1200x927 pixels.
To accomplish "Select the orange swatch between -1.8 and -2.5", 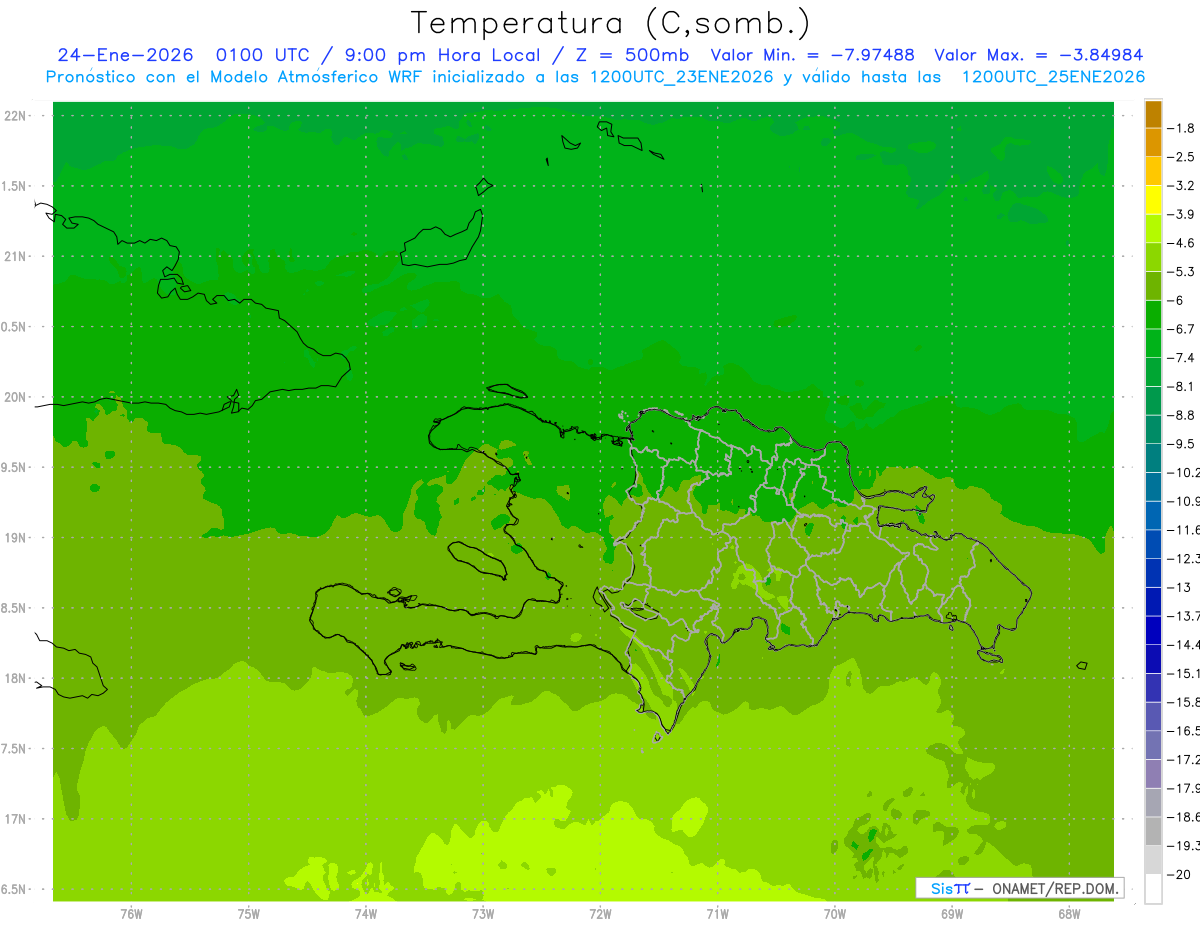I will [x=1153, y=142].
